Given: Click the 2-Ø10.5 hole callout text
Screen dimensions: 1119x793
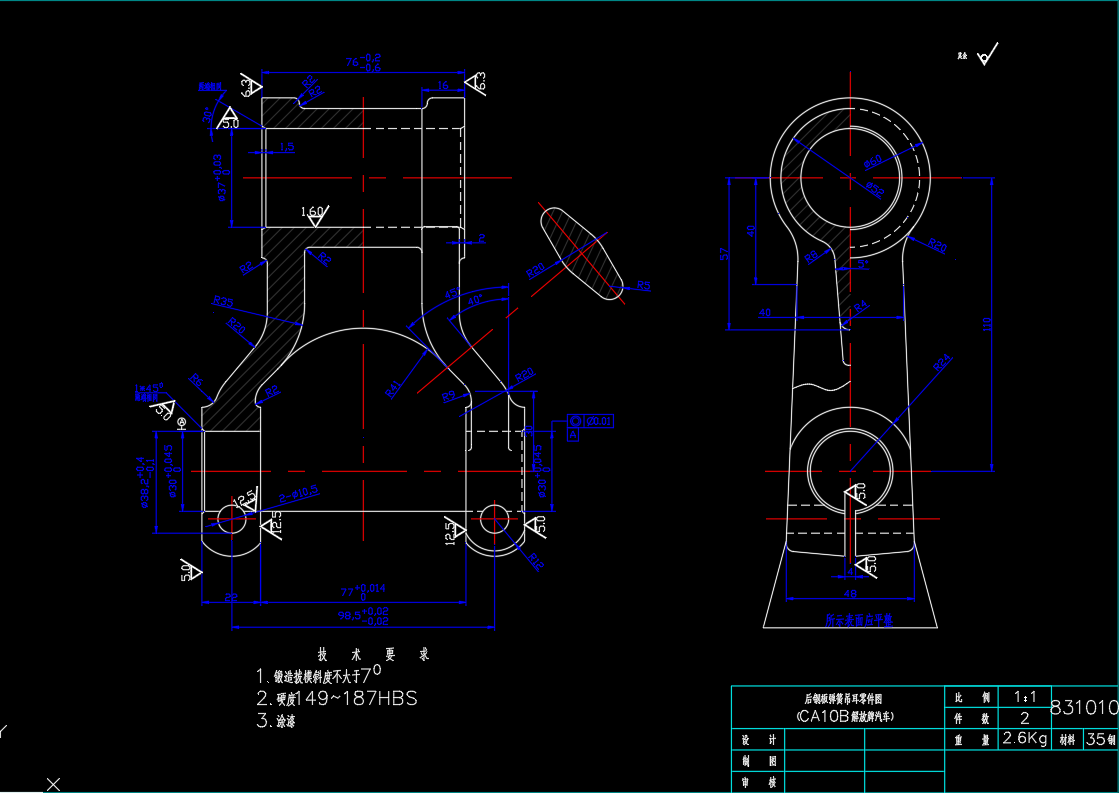Looking at the screenshot, I should pyautogui.click(x=299, y=492).
